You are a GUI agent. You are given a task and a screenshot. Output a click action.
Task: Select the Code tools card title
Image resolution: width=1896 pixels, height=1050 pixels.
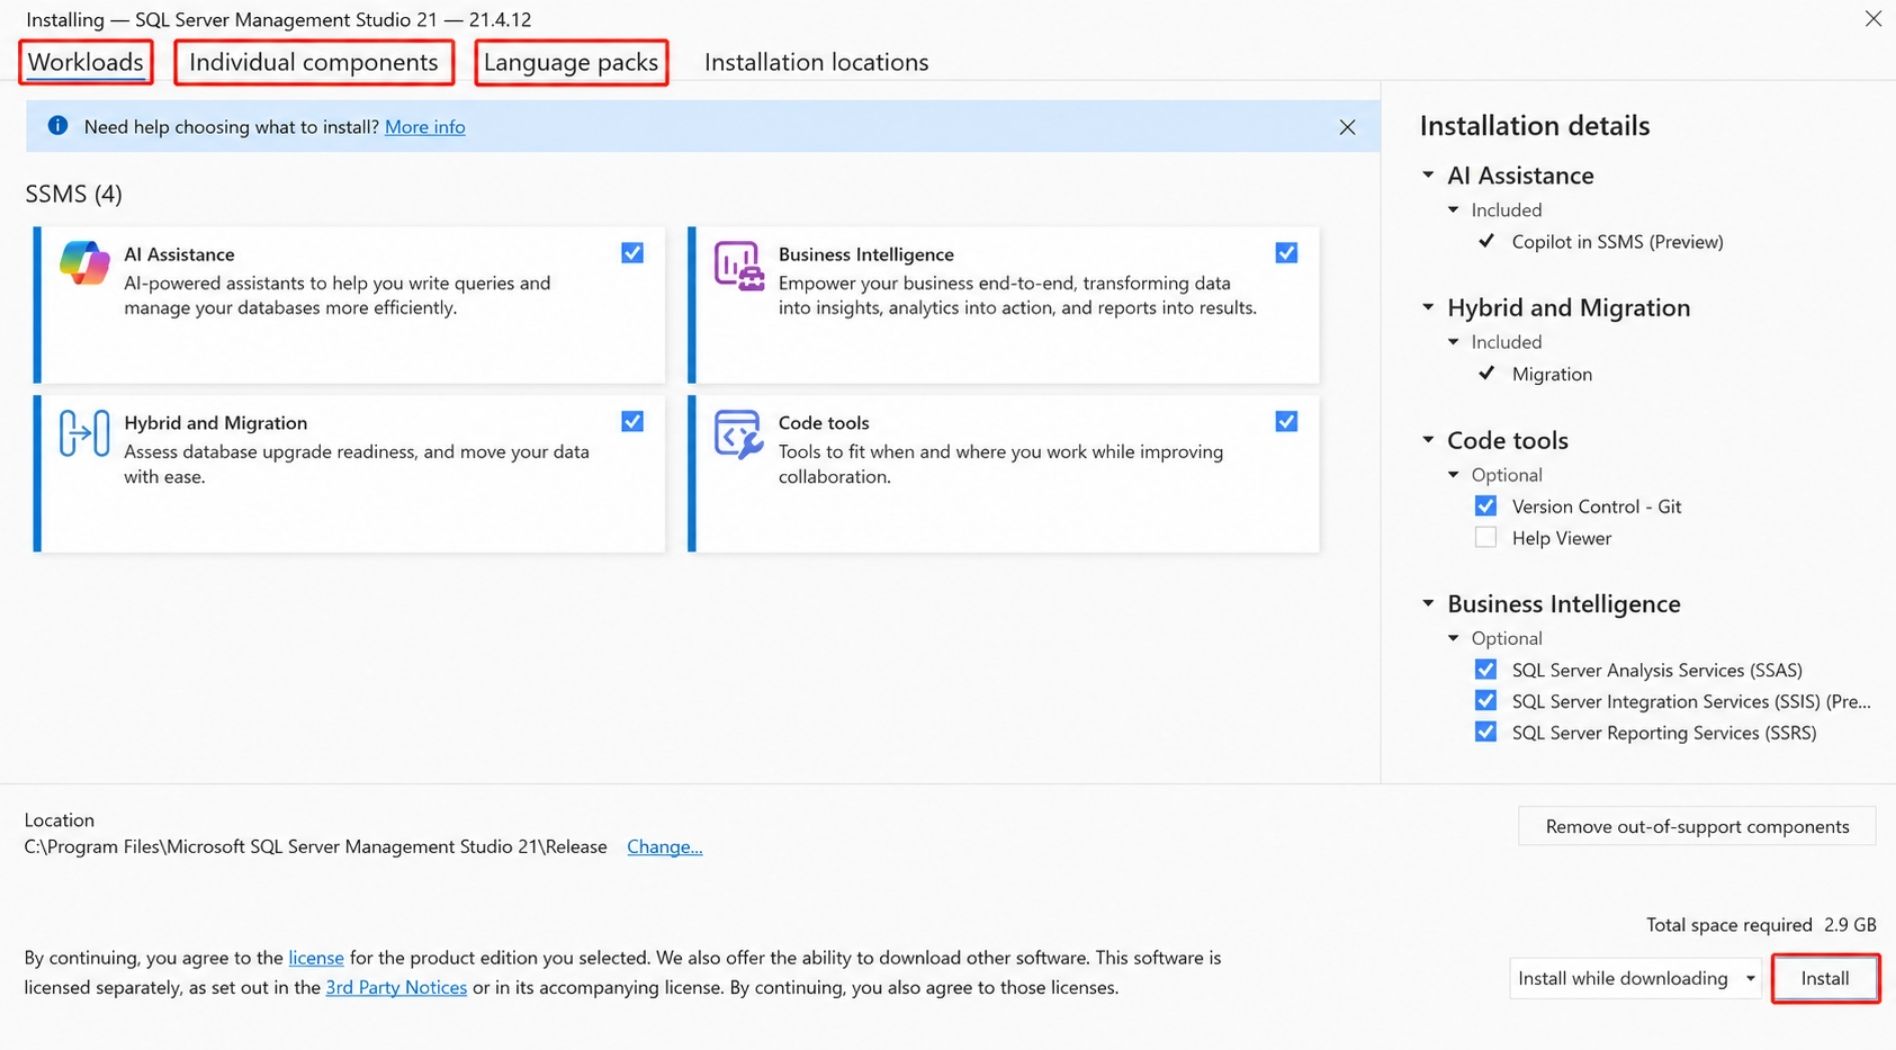pos(824,423)
